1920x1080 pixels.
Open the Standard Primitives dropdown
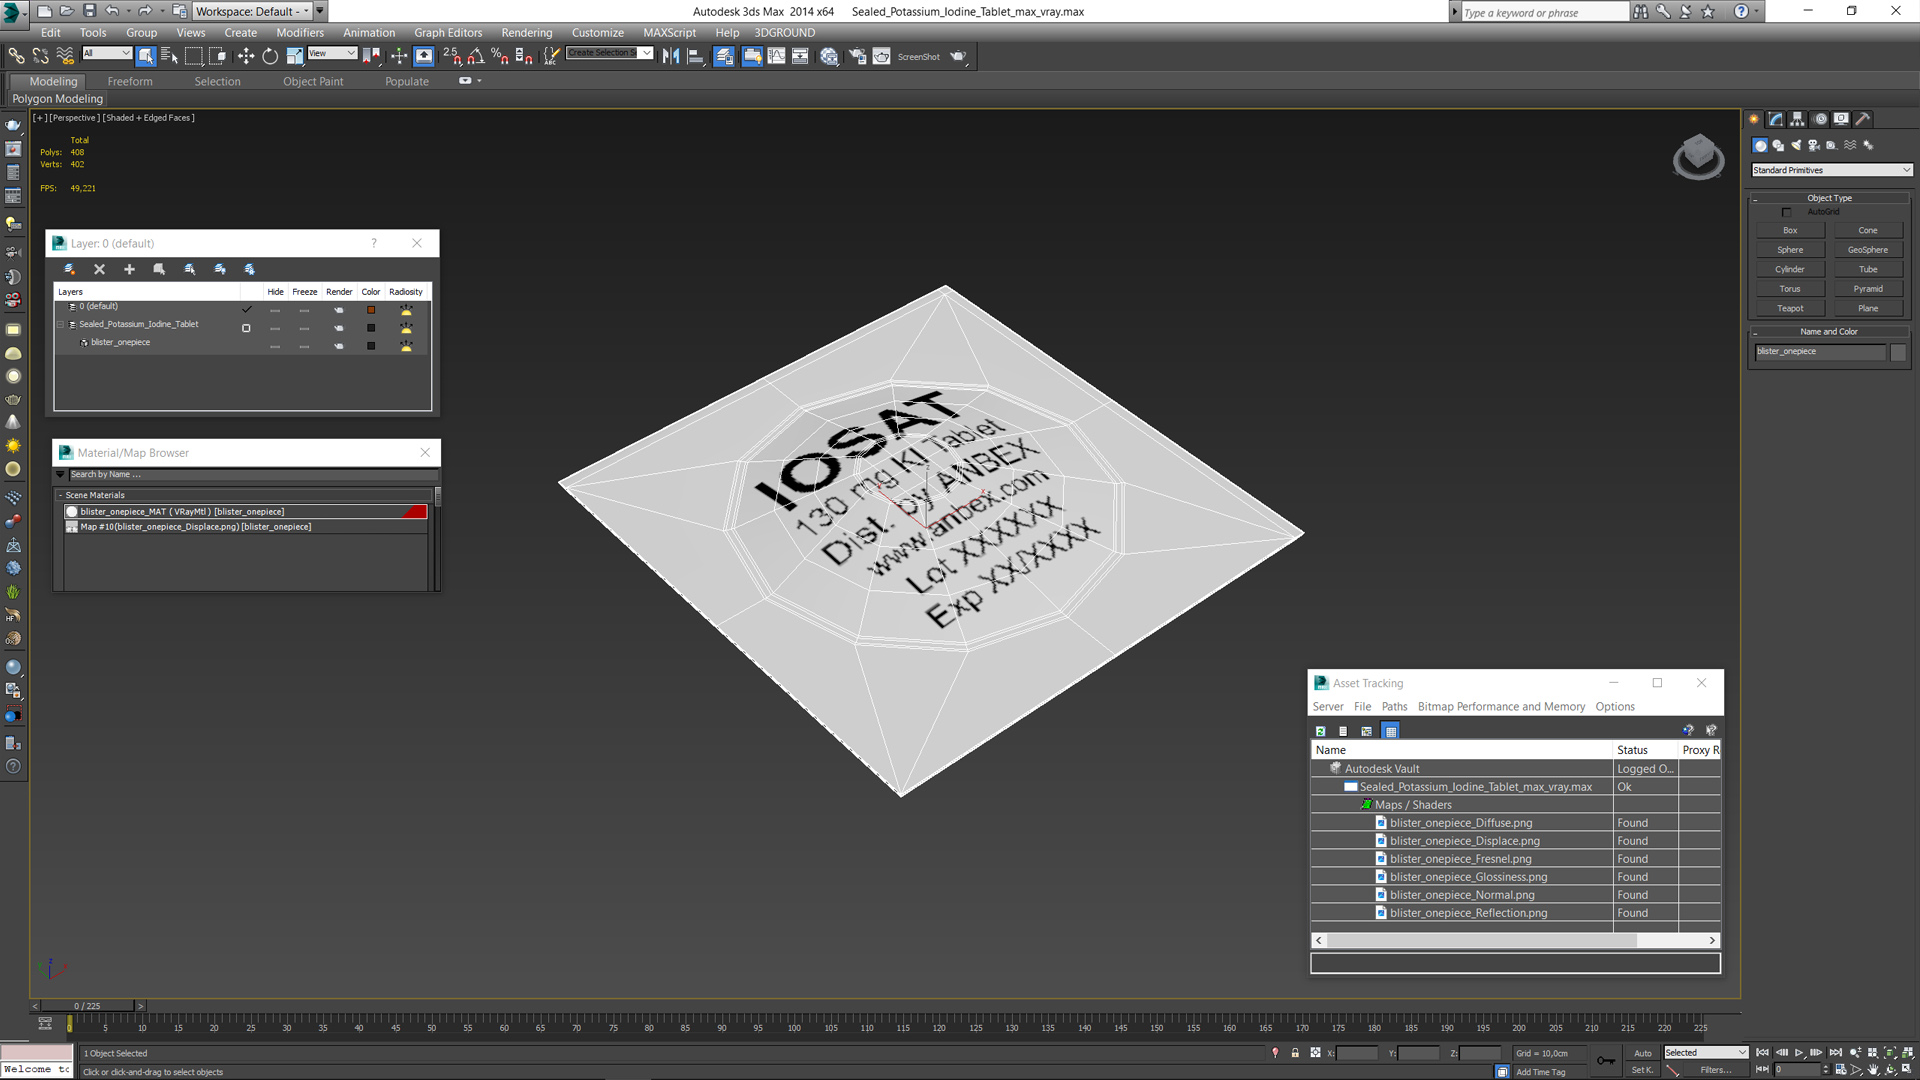pos(1829,169)
